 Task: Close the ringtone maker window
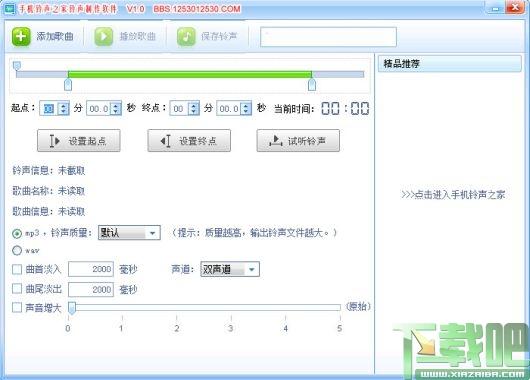515,7
